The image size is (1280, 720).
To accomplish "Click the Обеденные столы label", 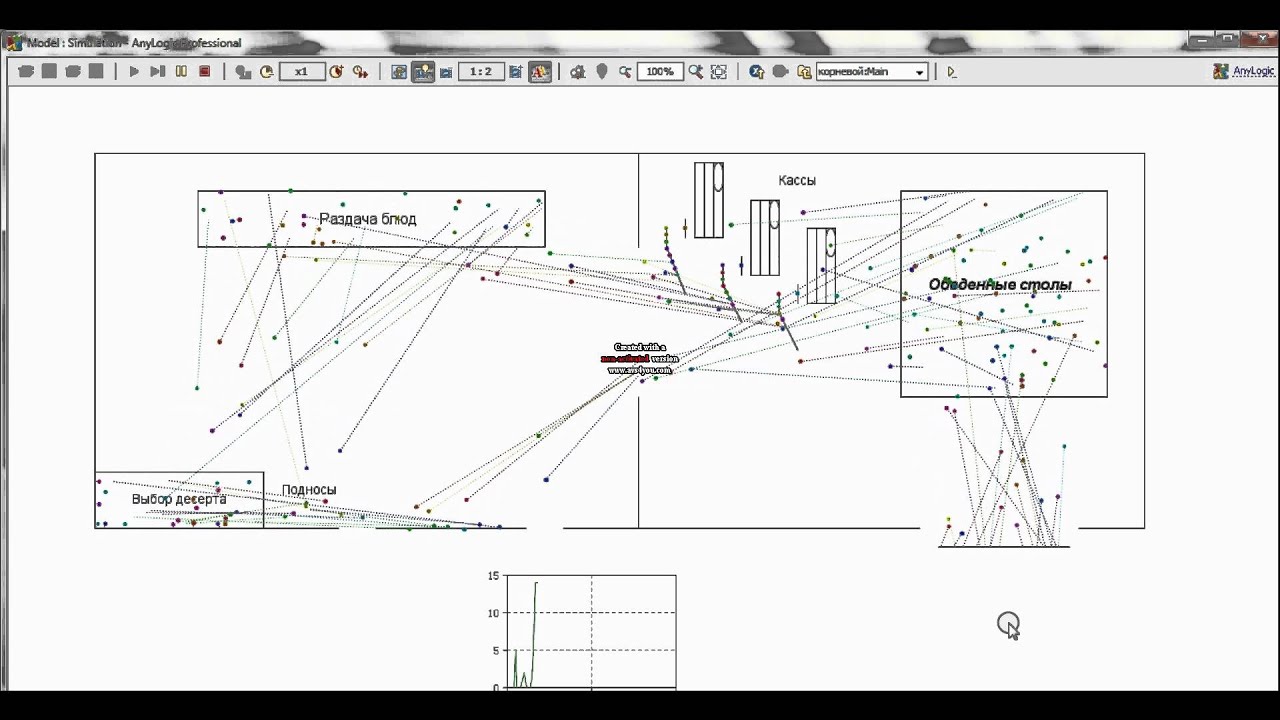I will click(1000, 285).
